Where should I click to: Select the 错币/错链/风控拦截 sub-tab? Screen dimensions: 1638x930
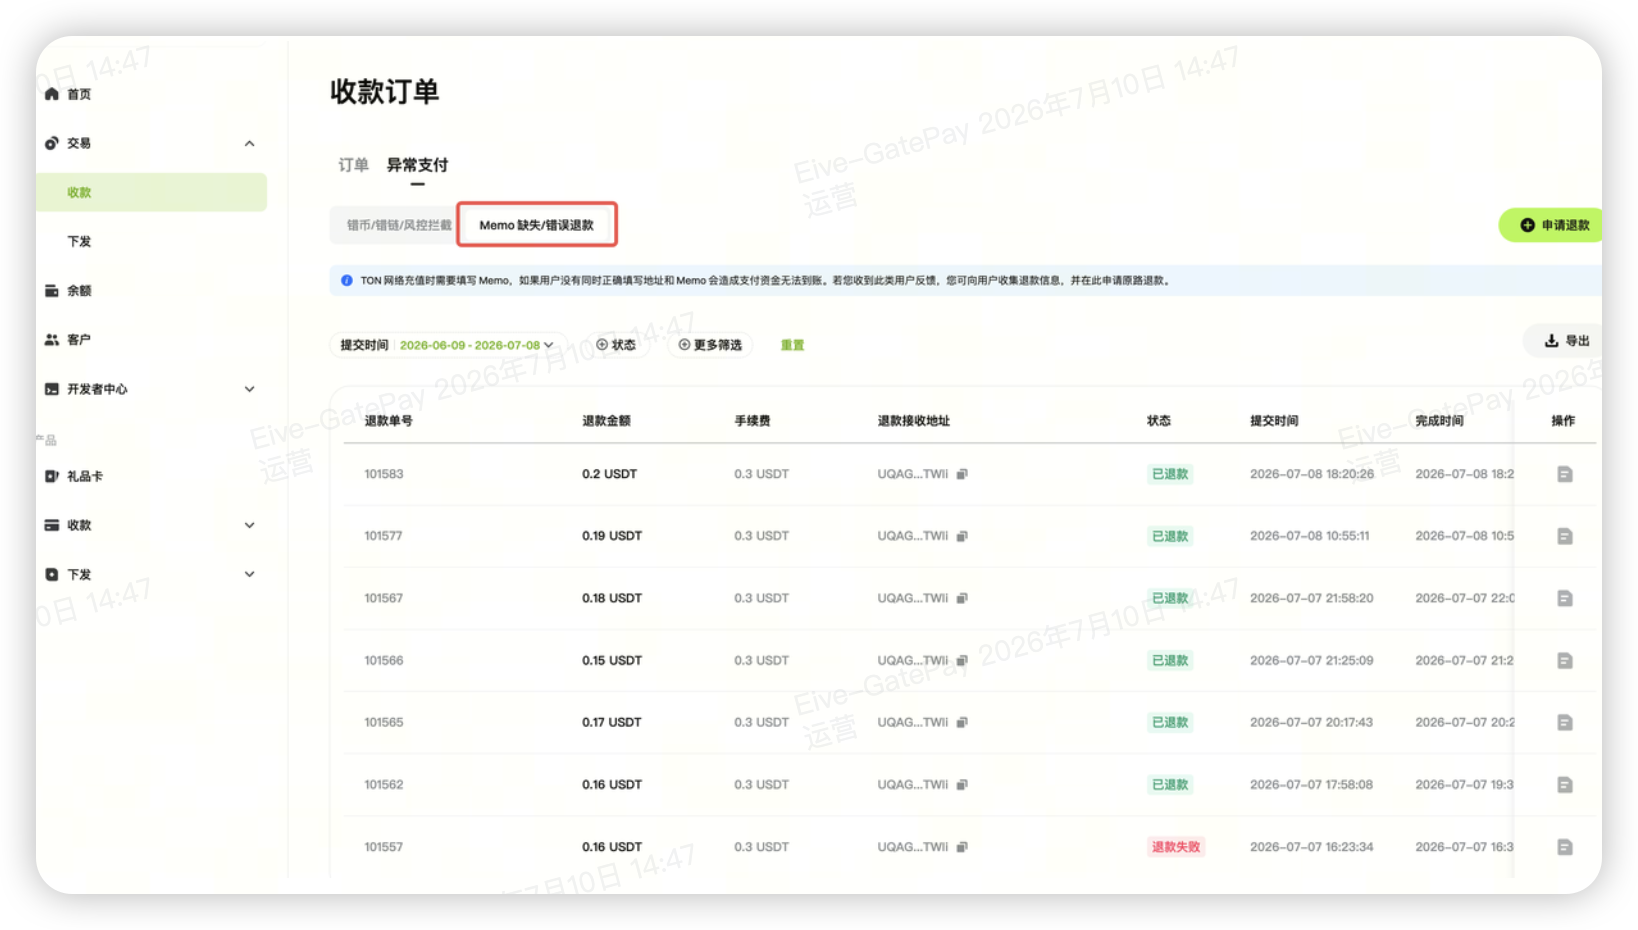point(399,225)
